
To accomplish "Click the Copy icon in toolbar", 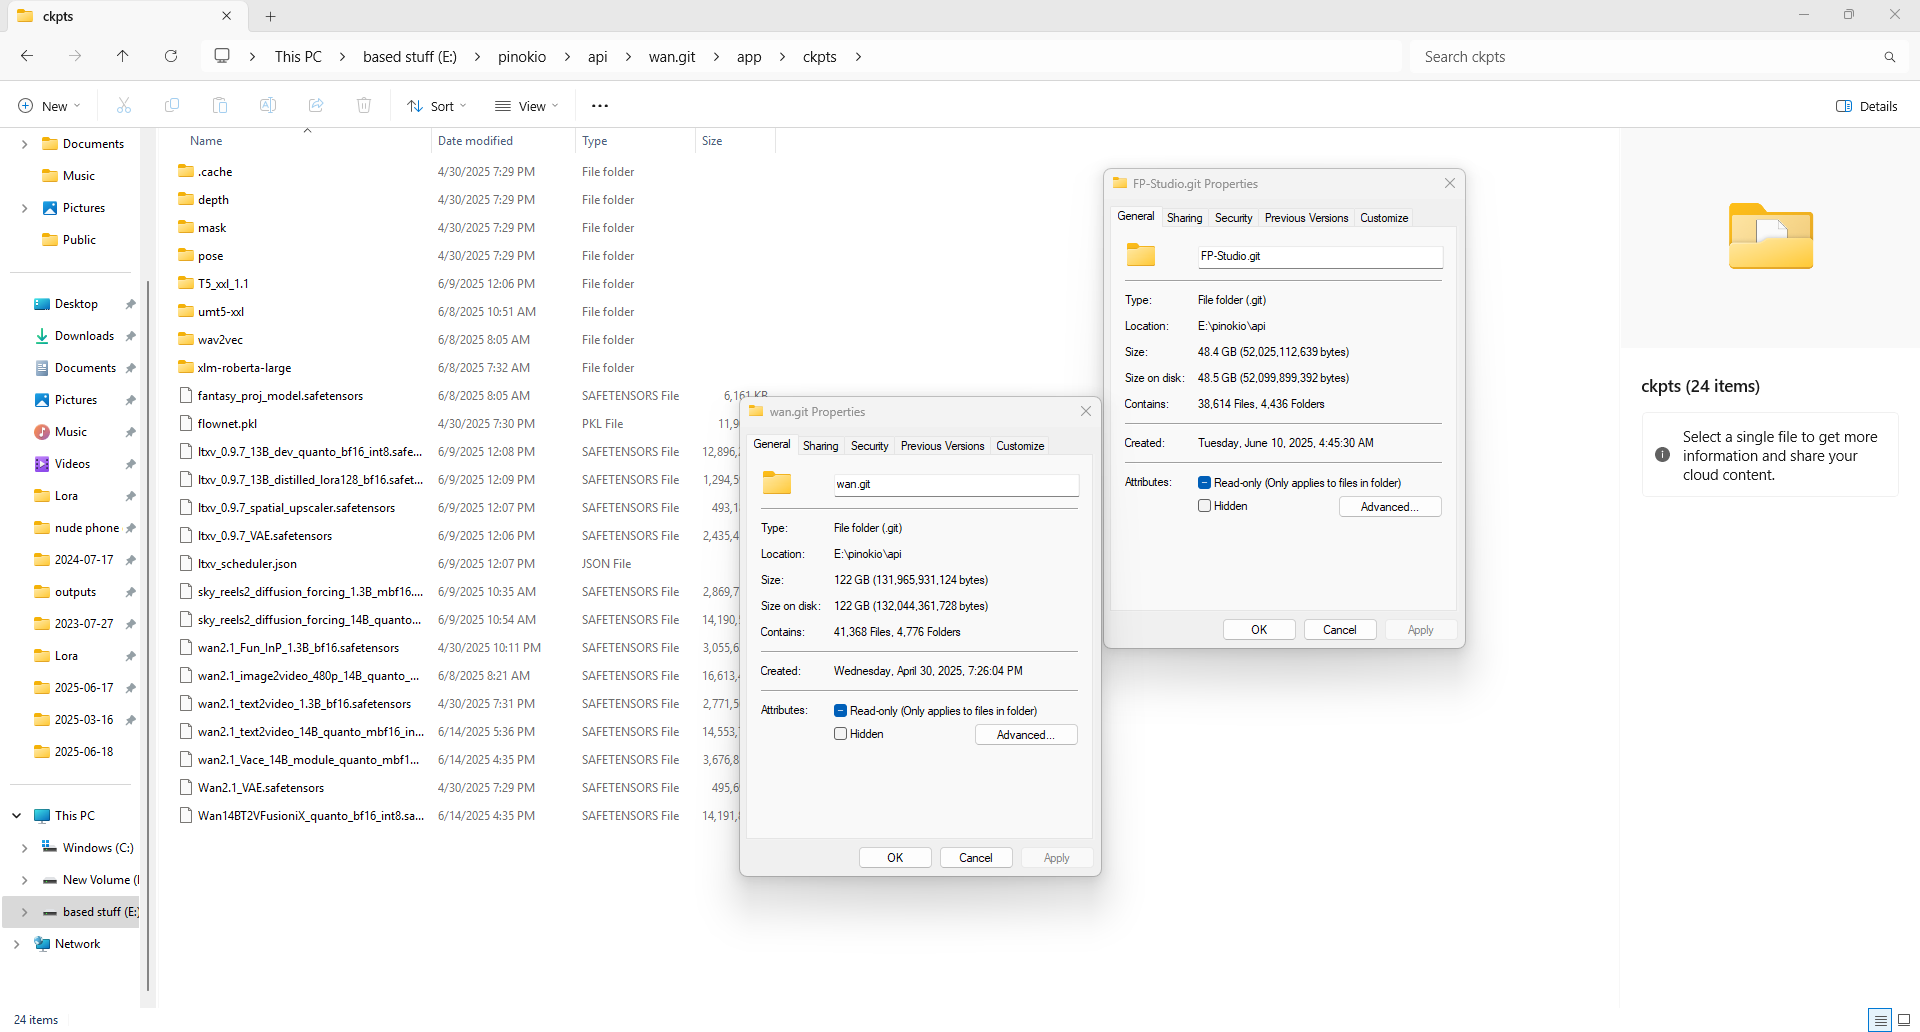I will point(172,106).
